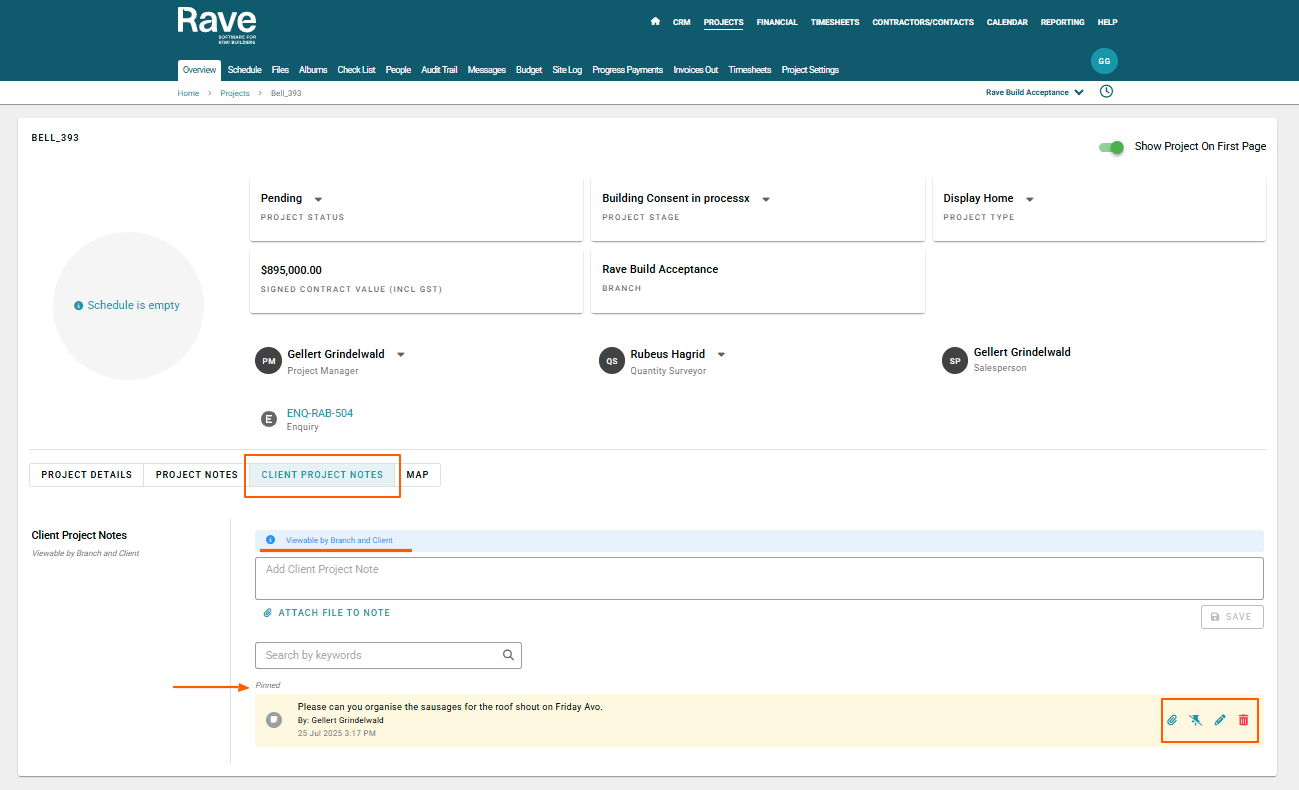1299x790 pixels.
Task: Open the Check List tab
Action: click(x=356, y=70)
